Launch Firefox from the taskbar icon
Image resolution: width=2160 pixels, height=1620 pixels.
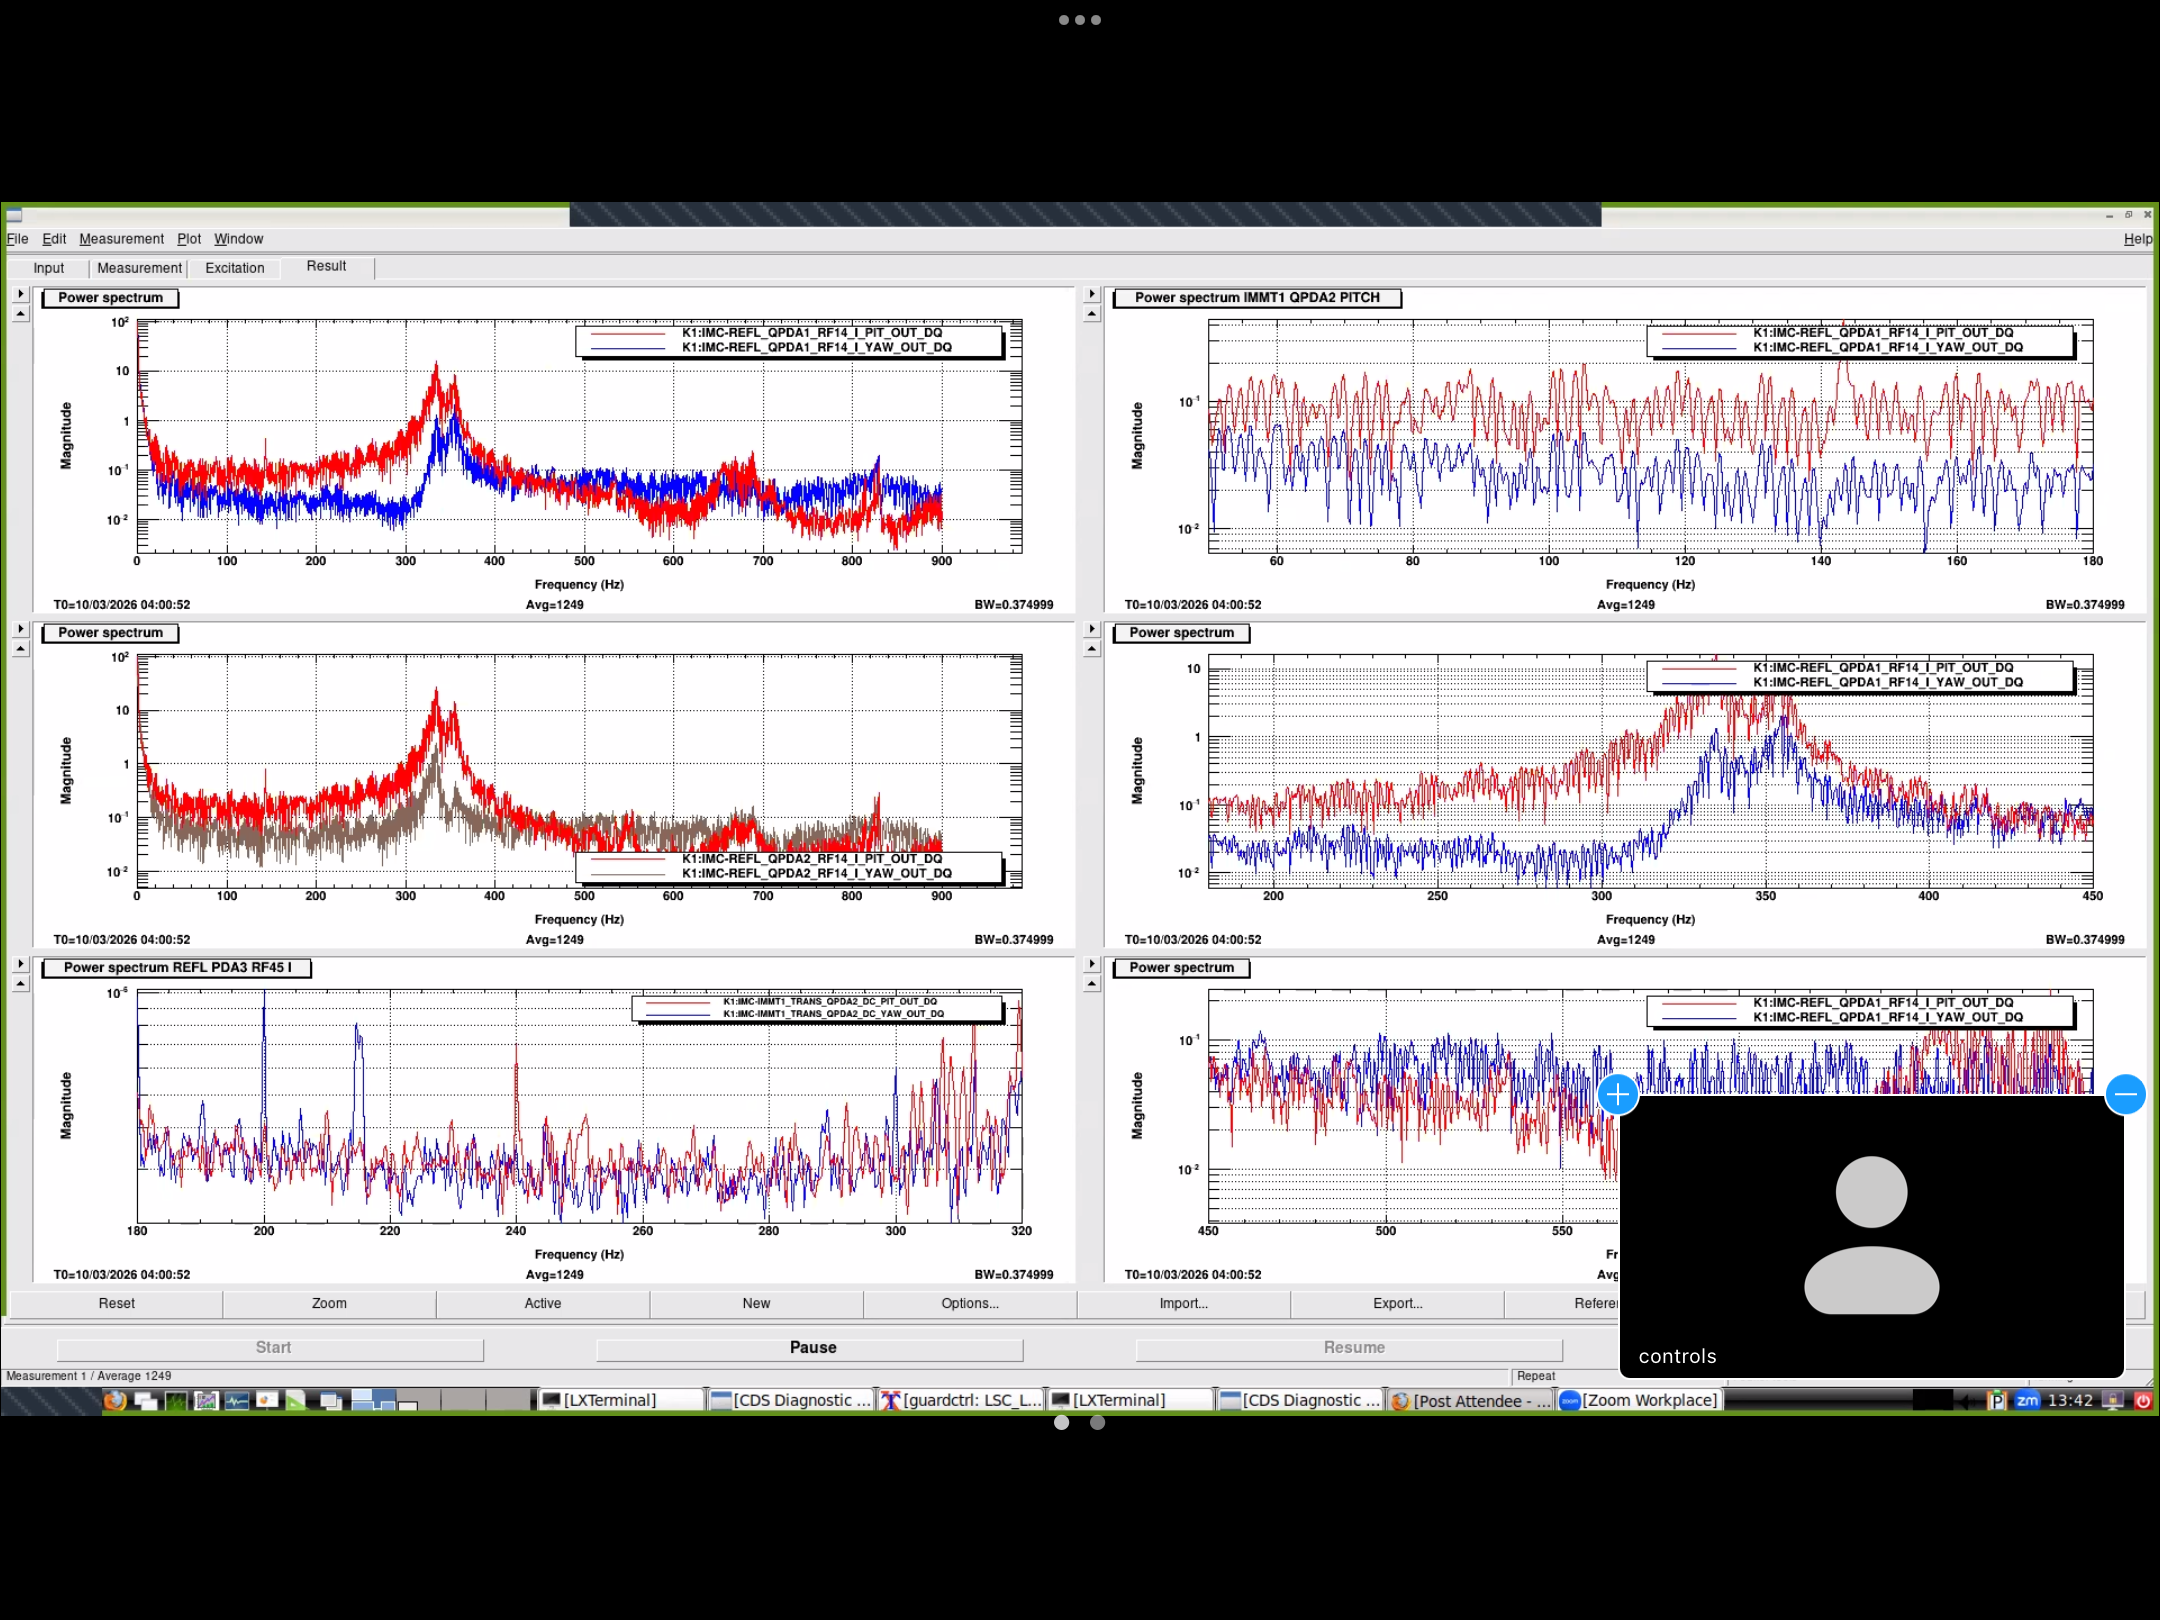coord(115,1400)
